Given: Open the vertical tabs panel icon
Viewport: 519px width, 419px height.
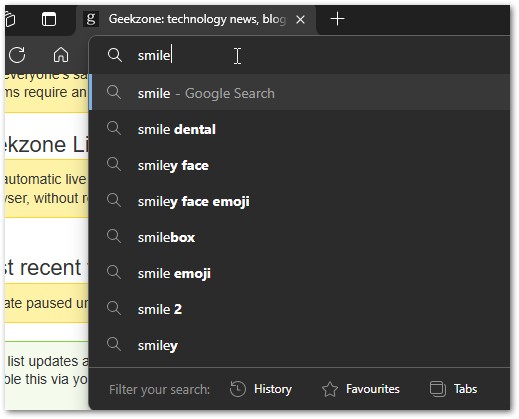Looking at the screenshot, I should pyautogui.click(x=49, y=19).
